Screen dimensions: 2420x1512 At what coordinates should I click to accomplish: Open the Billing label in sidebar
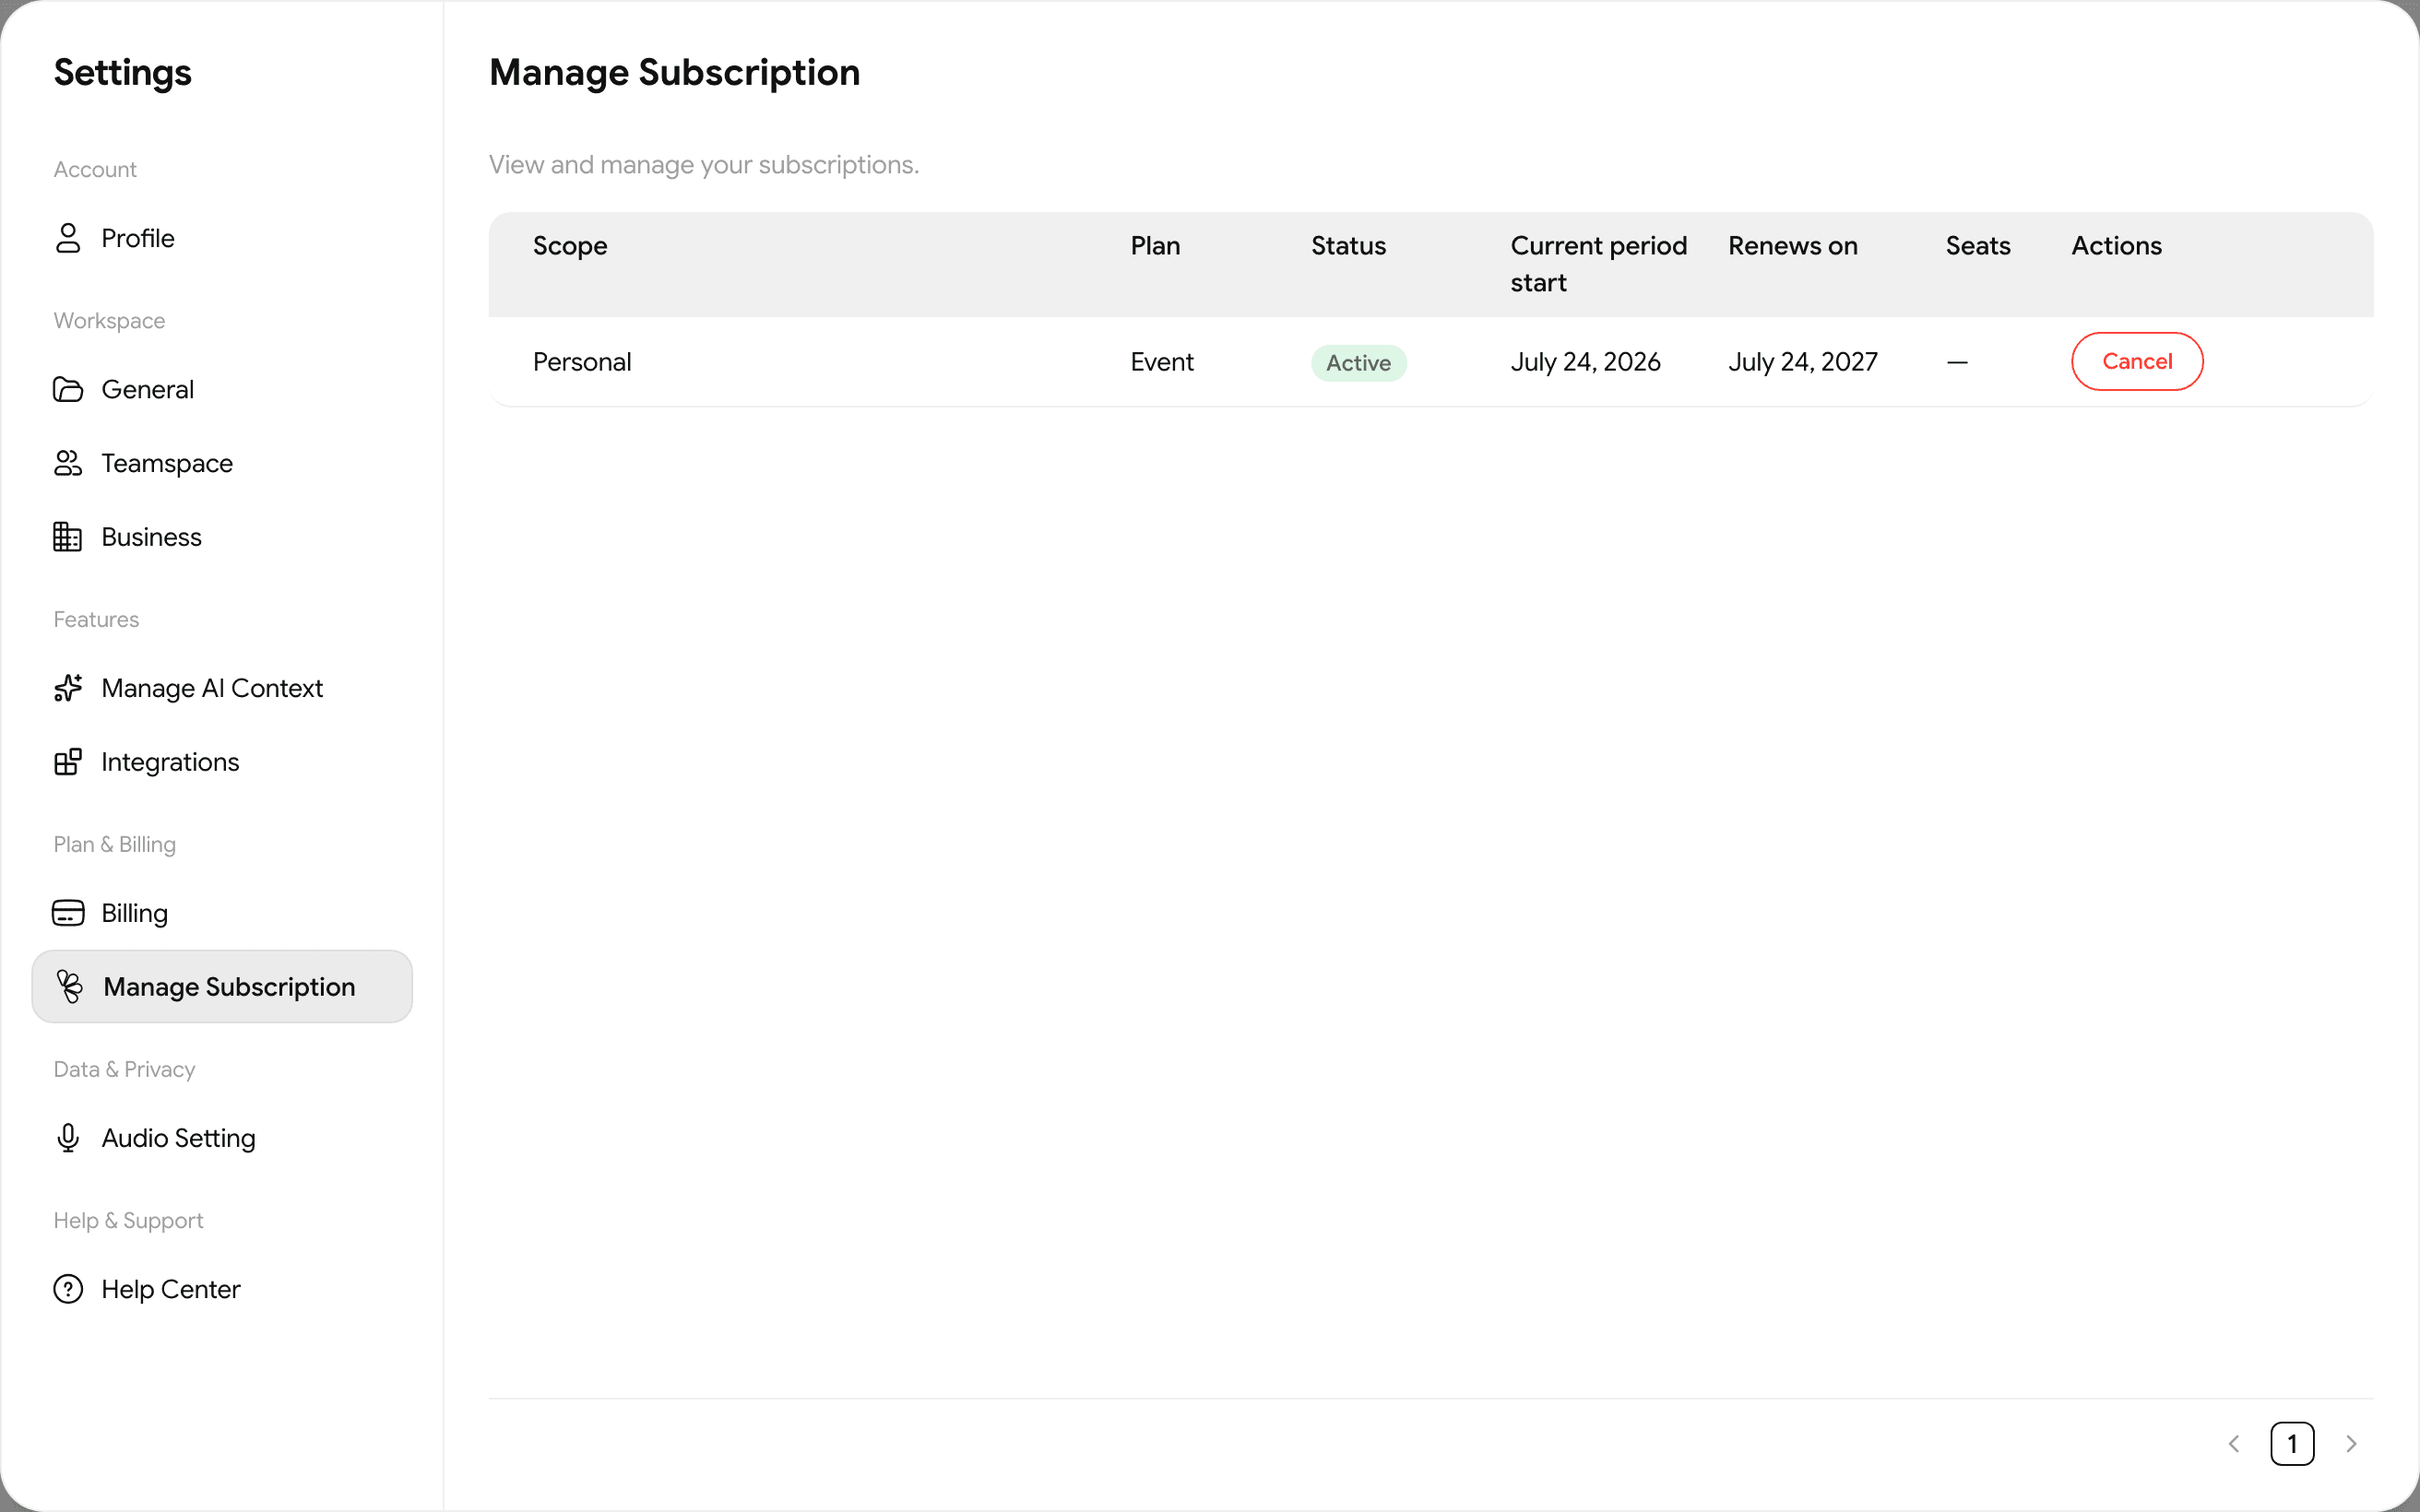tap(135, 913)
